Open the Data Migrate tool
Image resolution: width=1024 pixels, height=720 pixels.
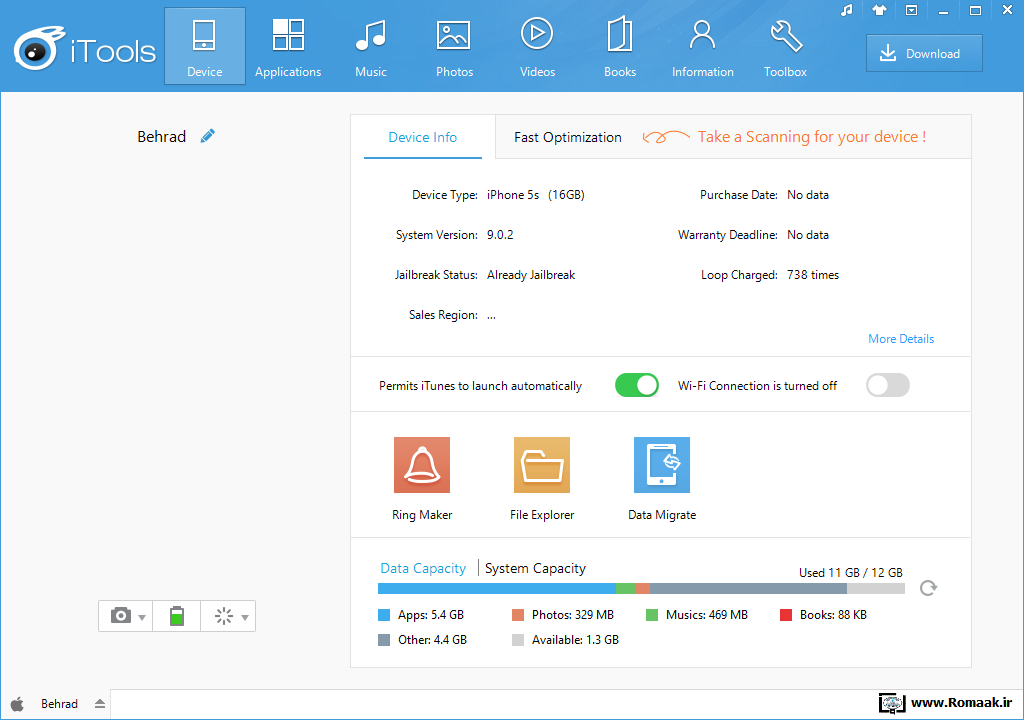[x=662, y=478]
